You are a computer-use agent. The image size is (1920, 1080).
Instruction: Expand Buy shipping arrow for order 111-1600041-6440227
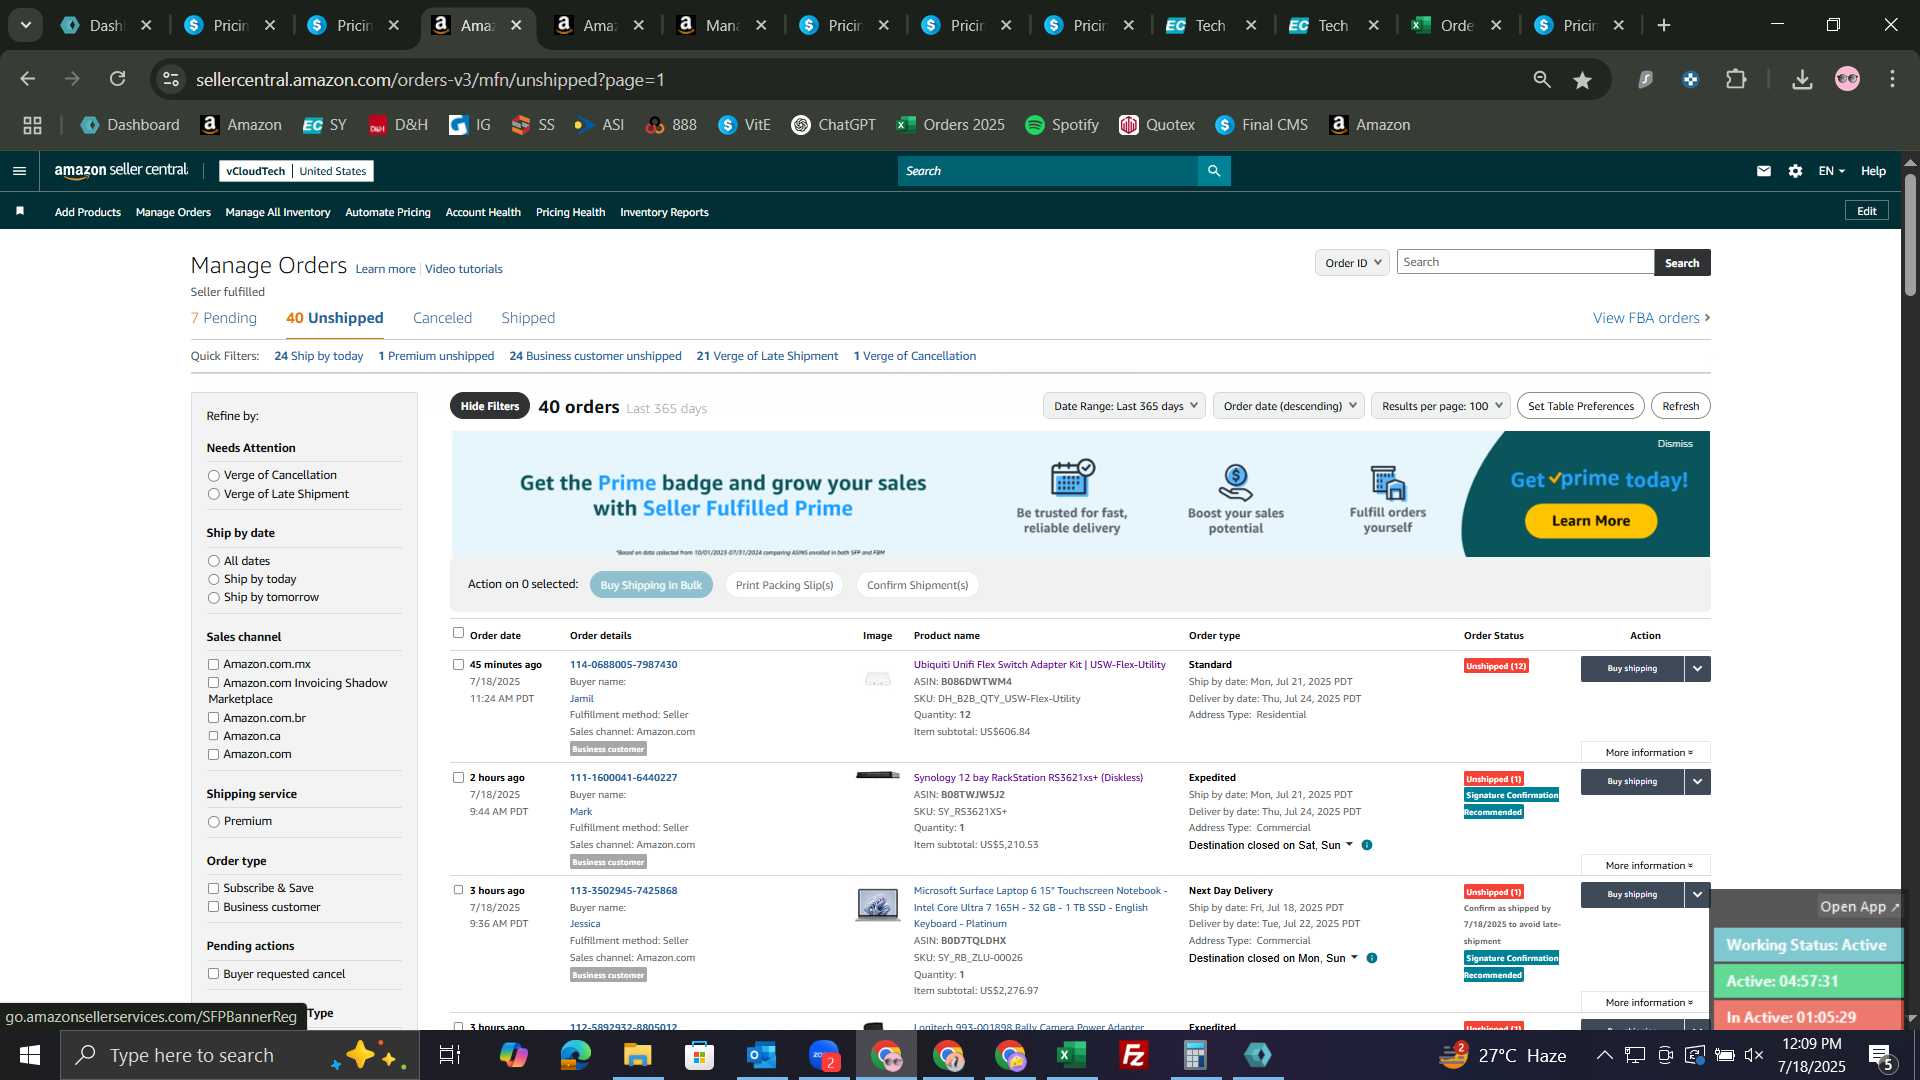[x=1698, y=782]
